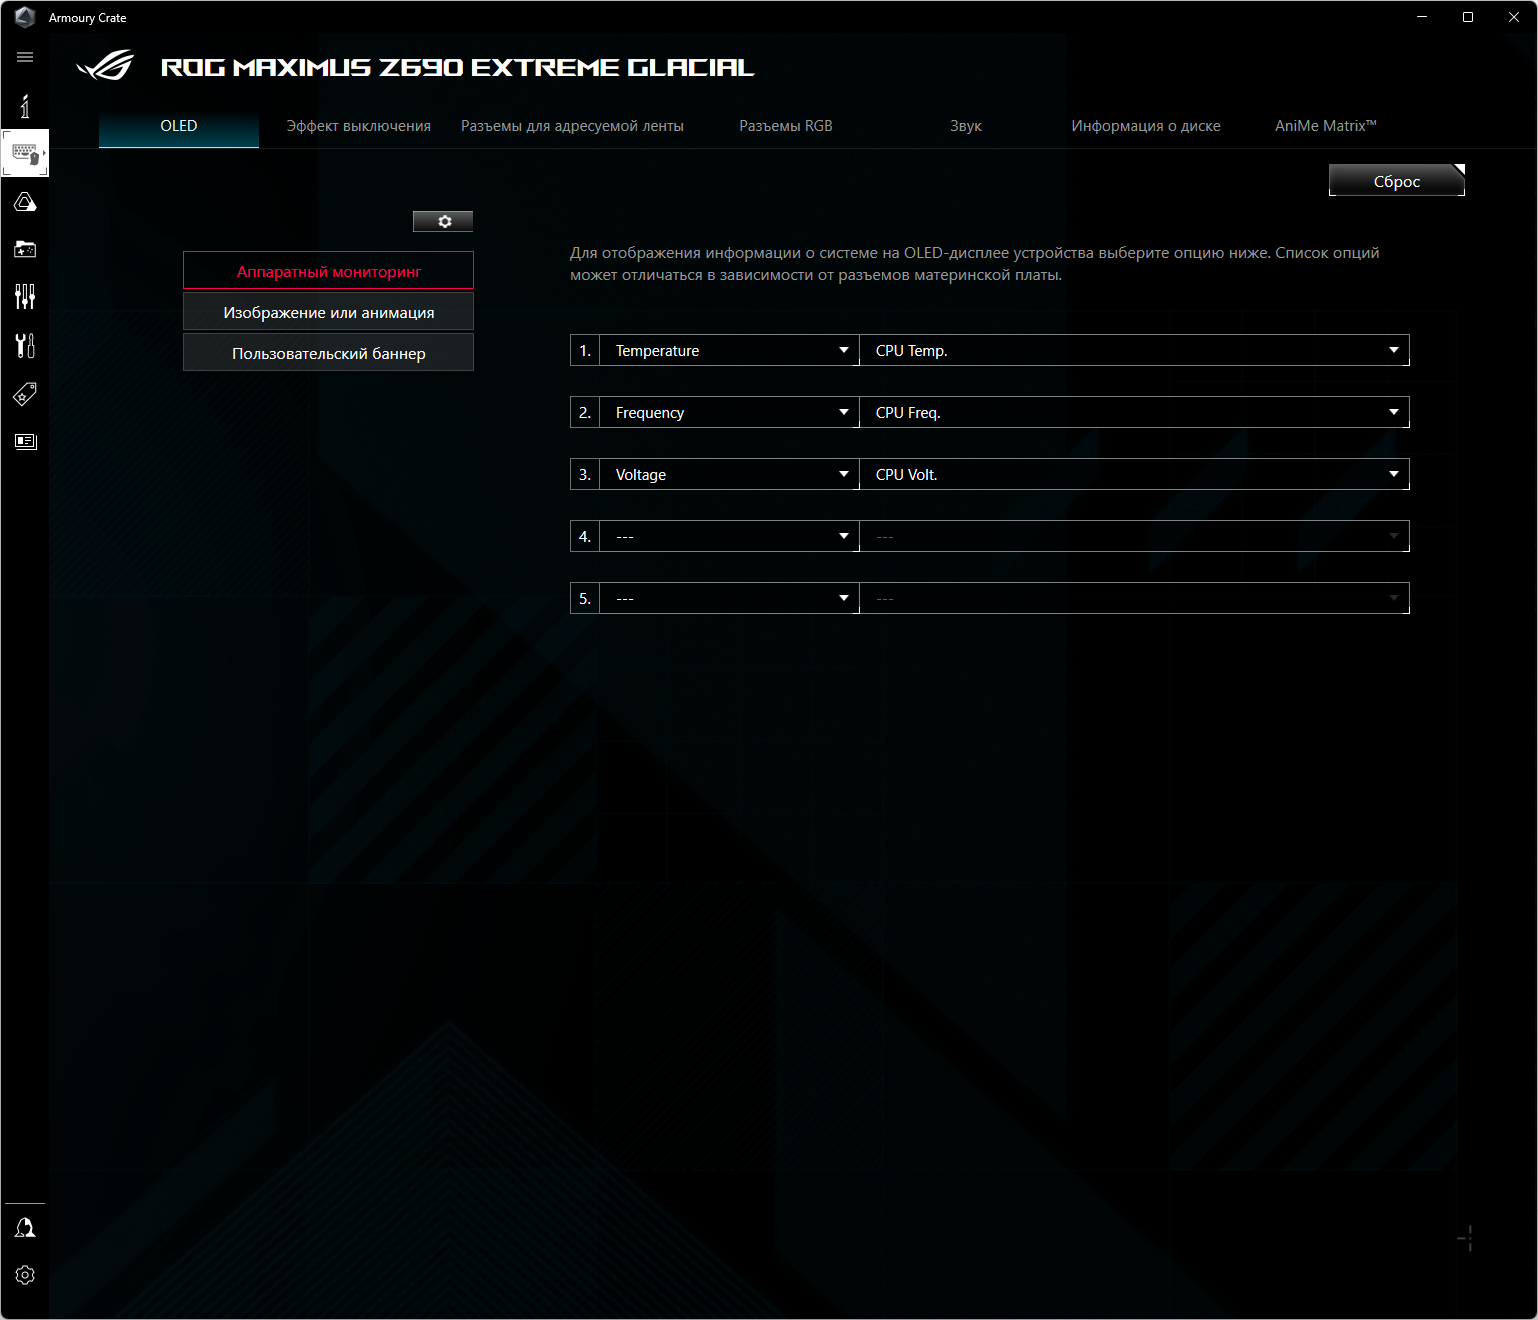This screenshot has width=1538, height=1320.
Task: Switch to the OLED tab
Action: coord(179,126)
